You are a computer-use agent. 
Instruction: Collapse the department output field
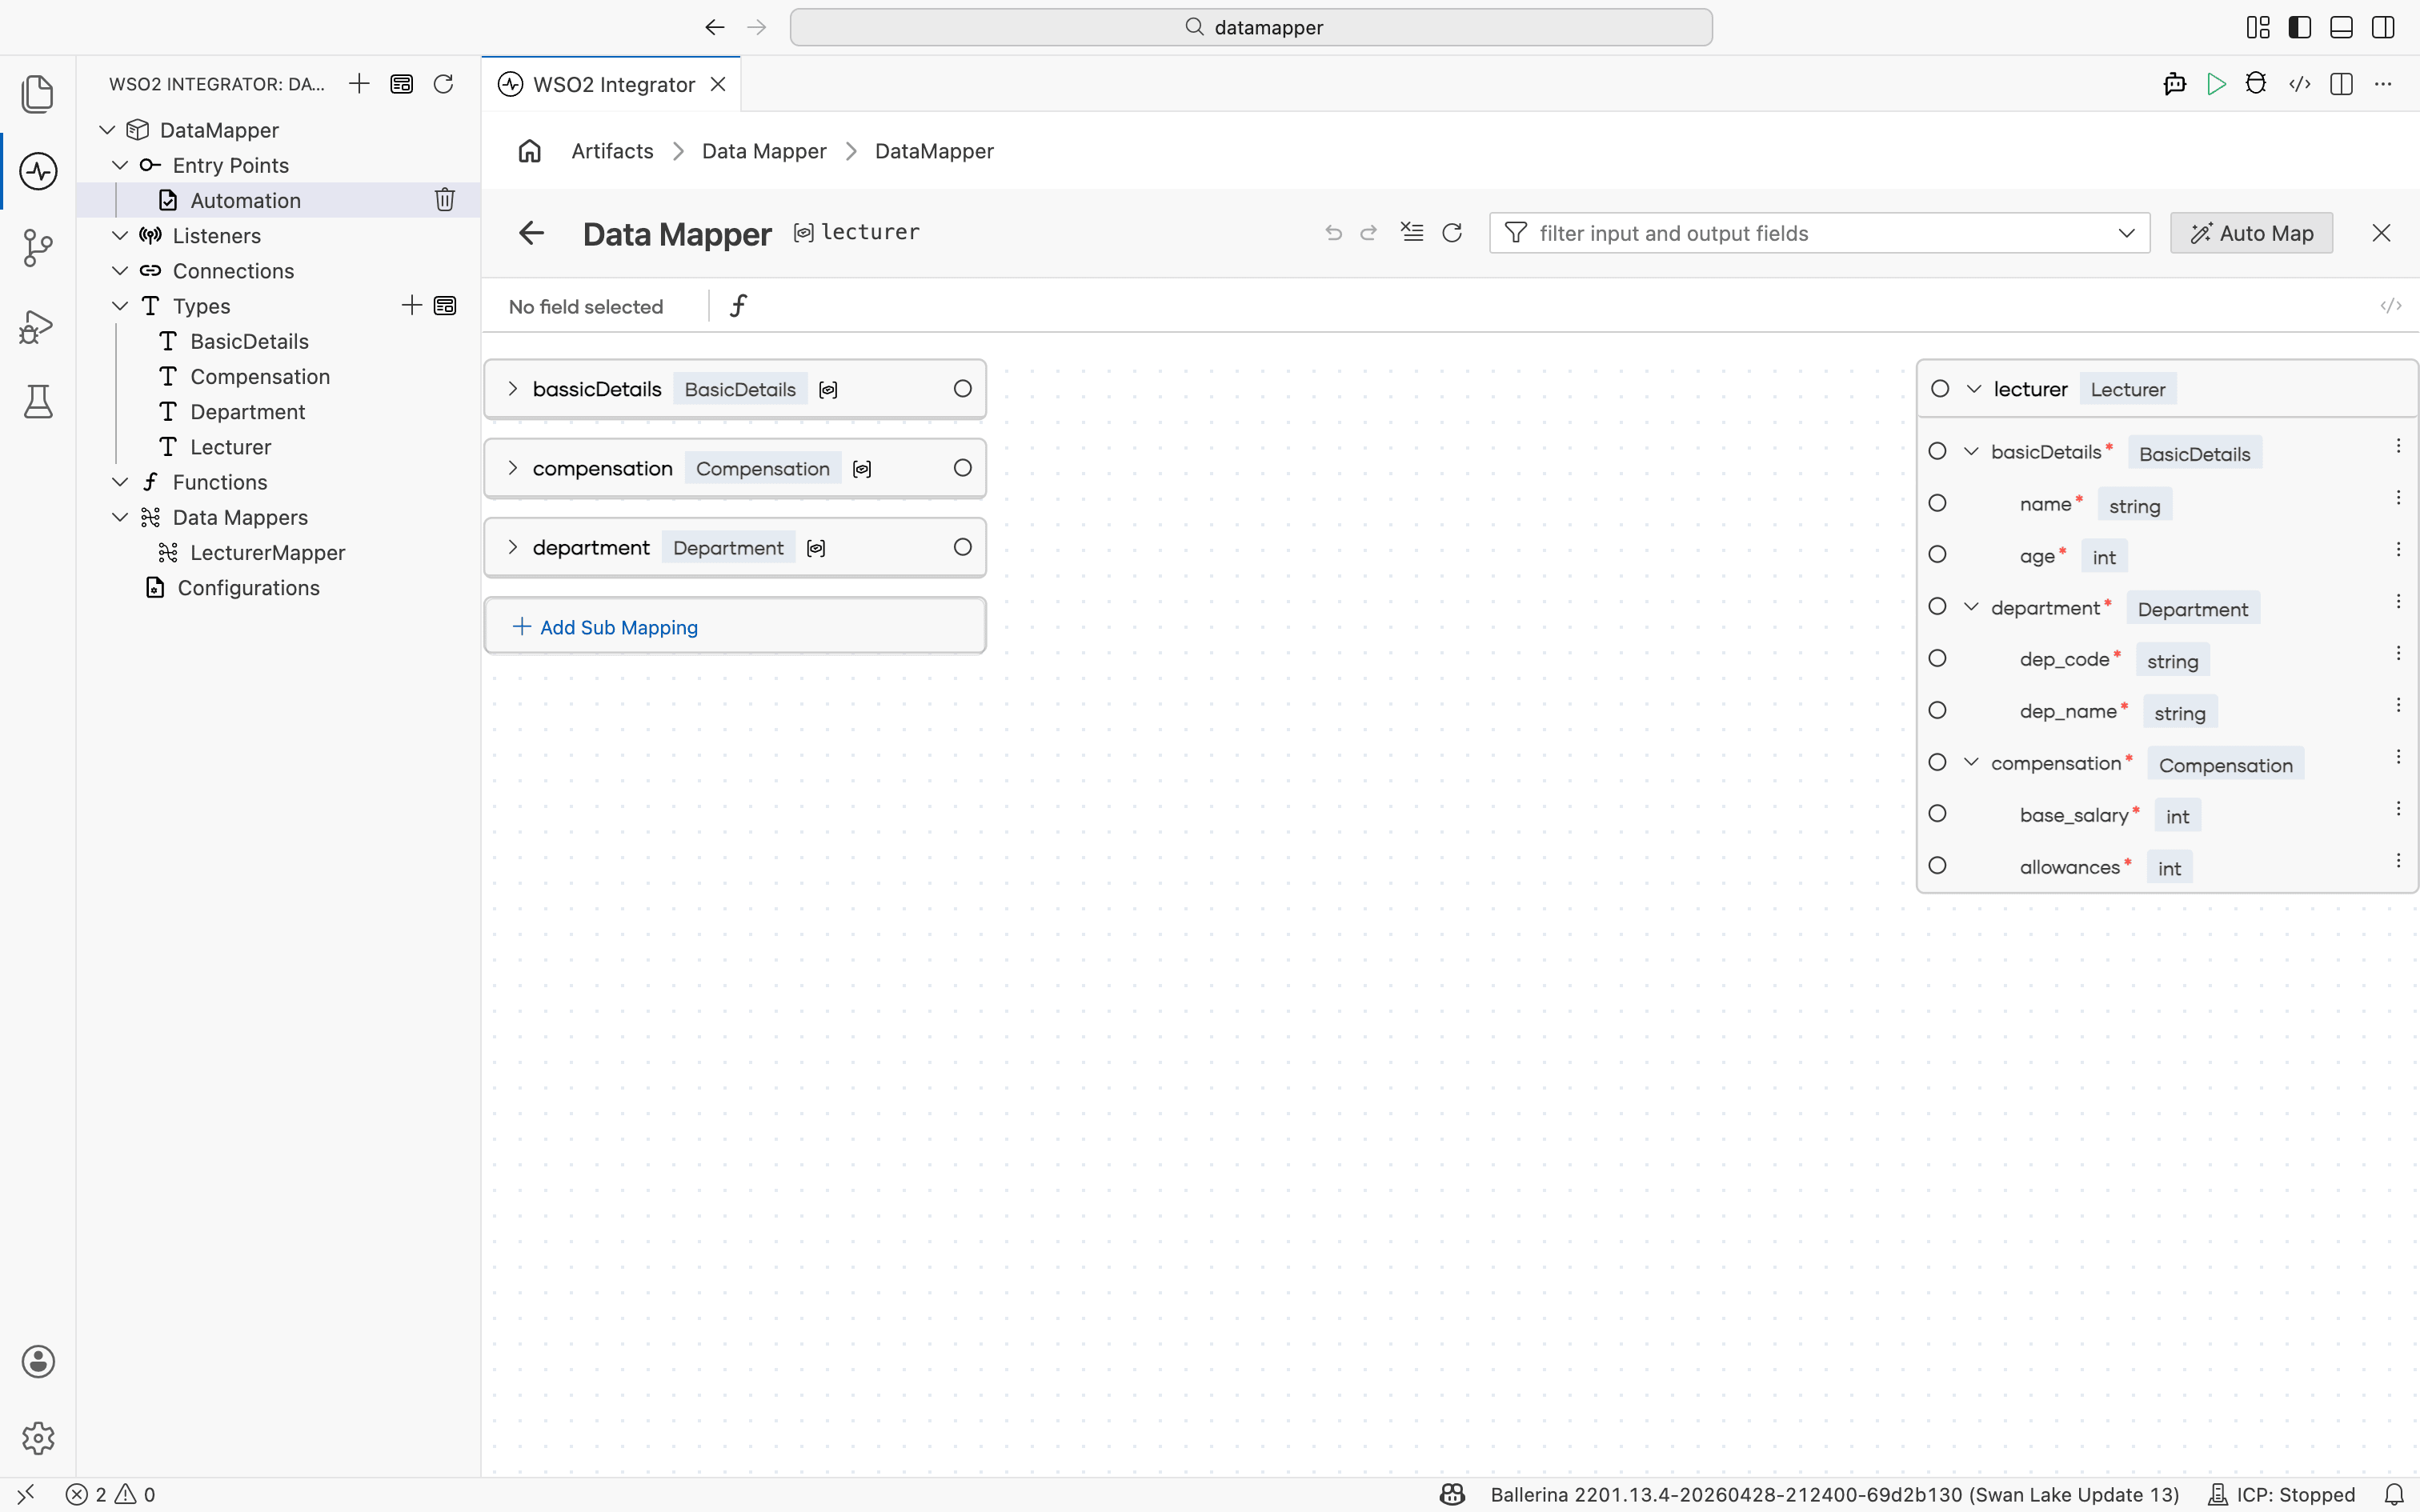(1971, 607)
